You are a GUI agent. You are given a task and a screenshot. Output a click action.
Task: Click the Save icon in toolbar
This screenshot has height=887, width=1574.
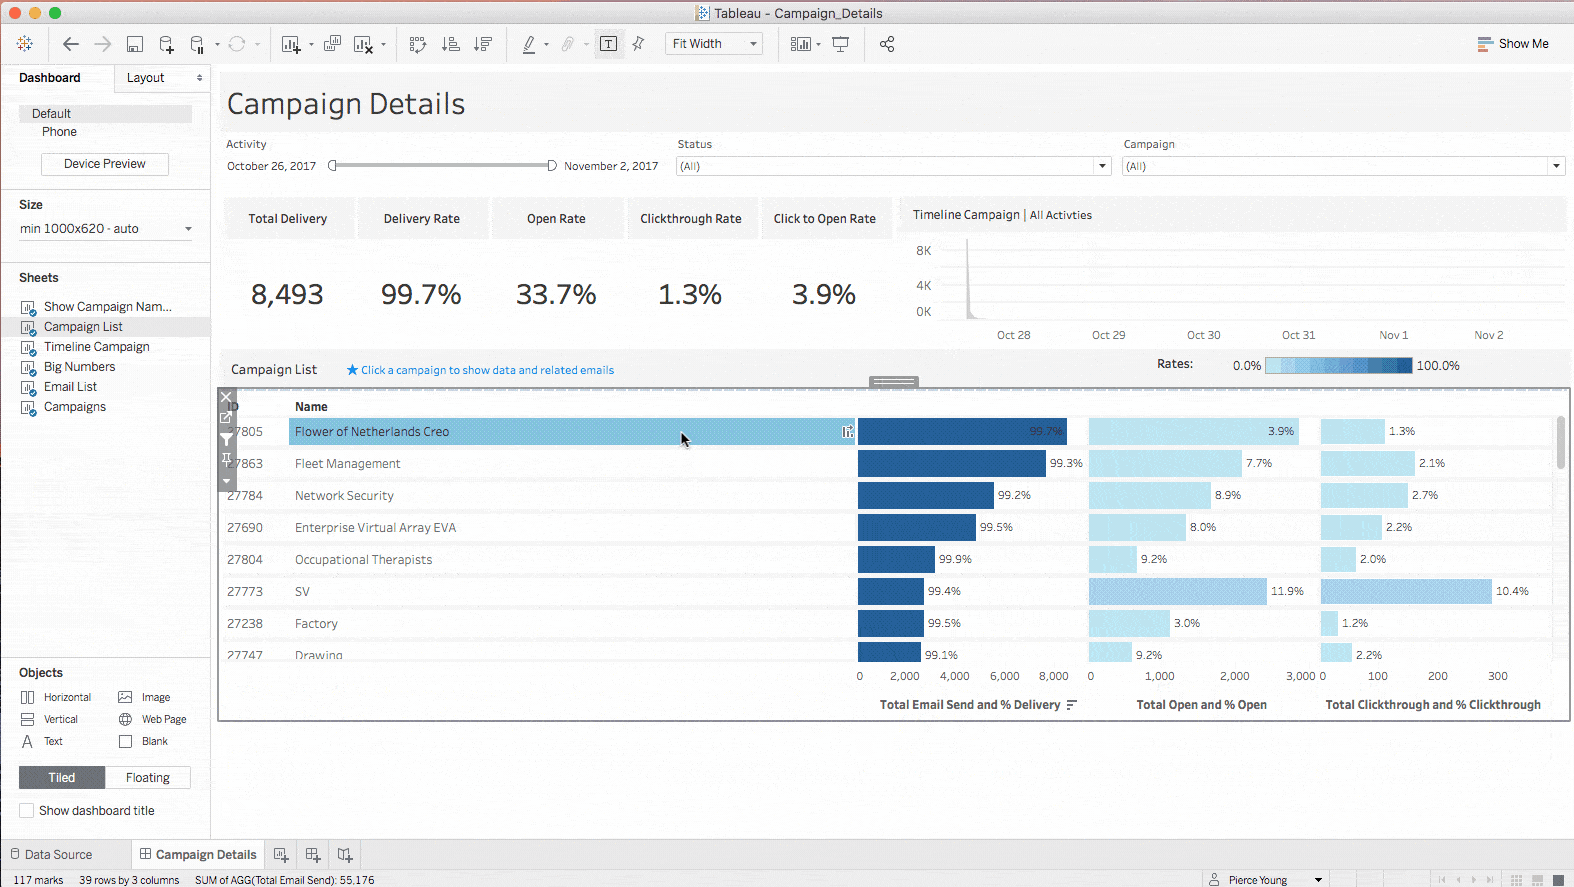135,44
